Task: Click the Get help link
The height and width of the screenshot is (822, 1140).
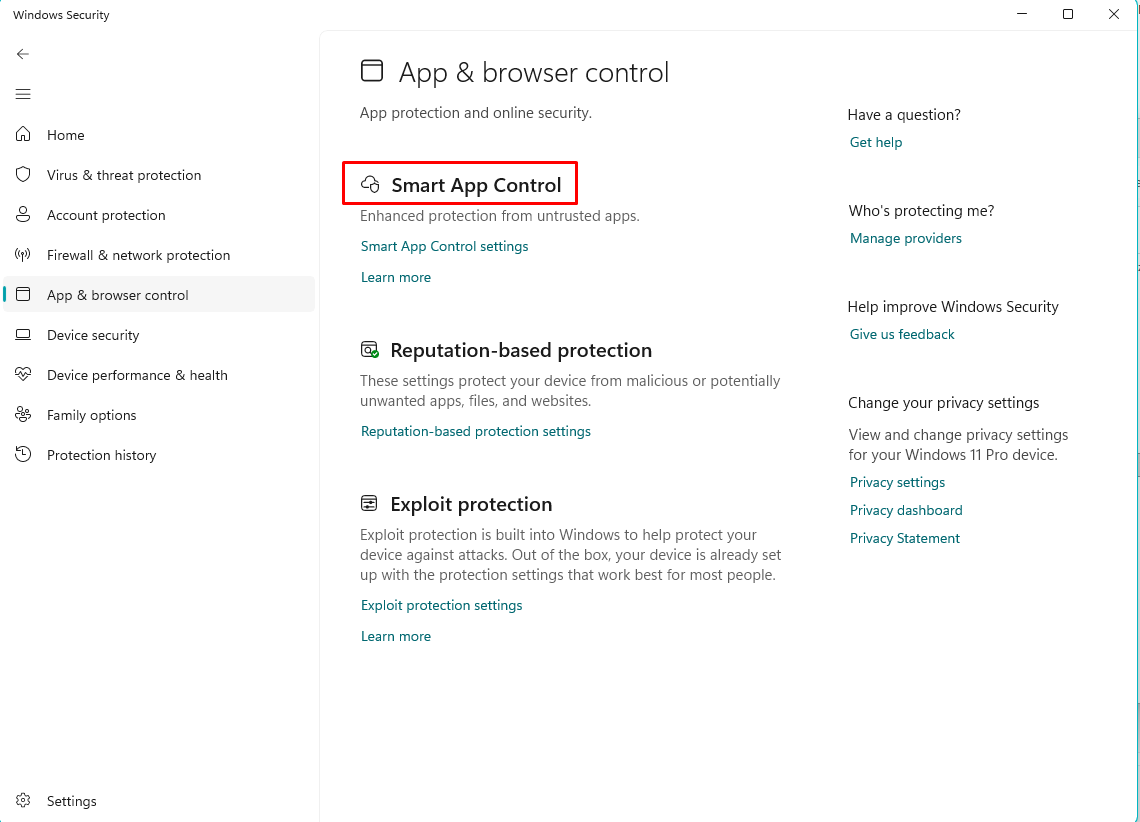Action: [875, 142]
